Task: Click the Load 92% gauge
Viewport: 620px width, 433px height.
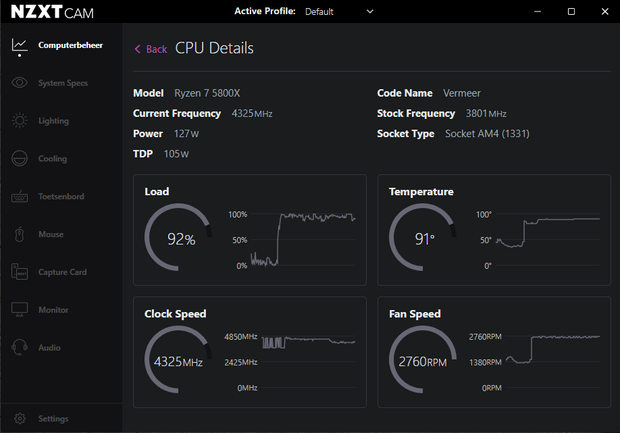Action: (x=178, y=237)
